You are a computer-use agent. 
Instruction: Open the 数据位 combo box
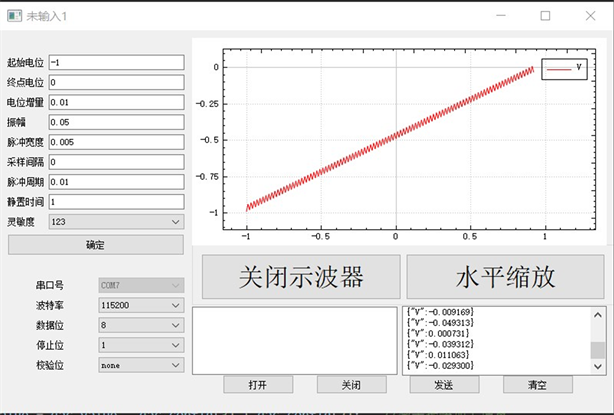[x=141, y=325]
